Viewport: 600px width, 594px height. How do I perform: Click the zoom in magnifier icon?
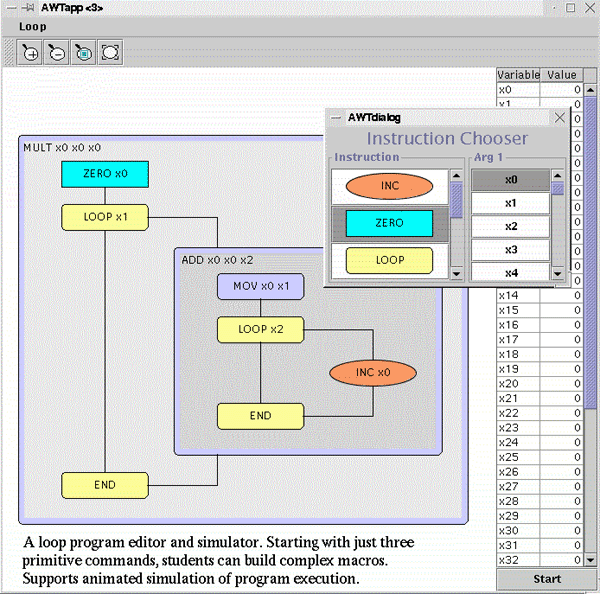[30, 54]
